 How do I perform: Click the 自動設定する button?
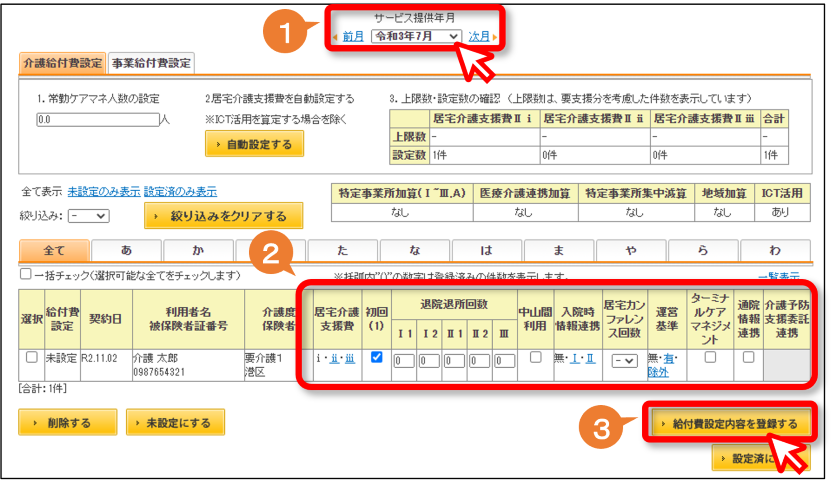pos(254,144)
